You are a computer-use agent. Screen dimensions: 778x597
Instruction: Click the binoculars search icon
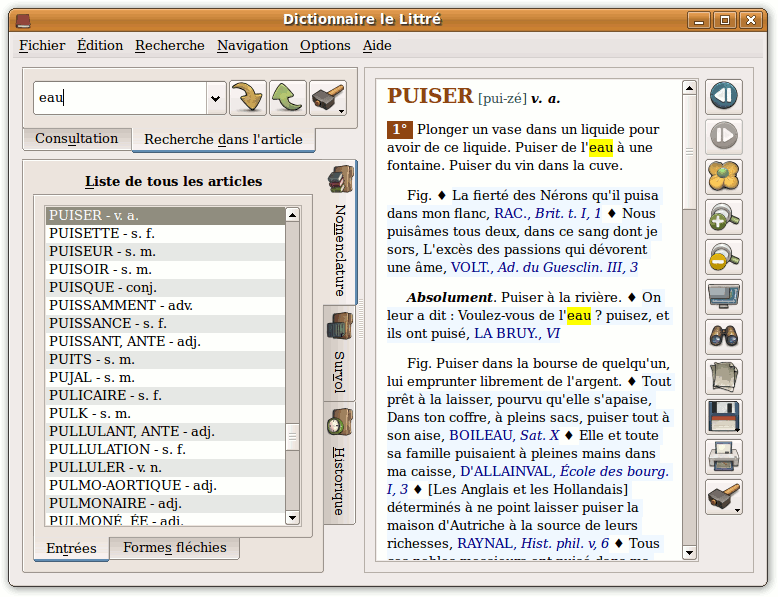(724, 337)
